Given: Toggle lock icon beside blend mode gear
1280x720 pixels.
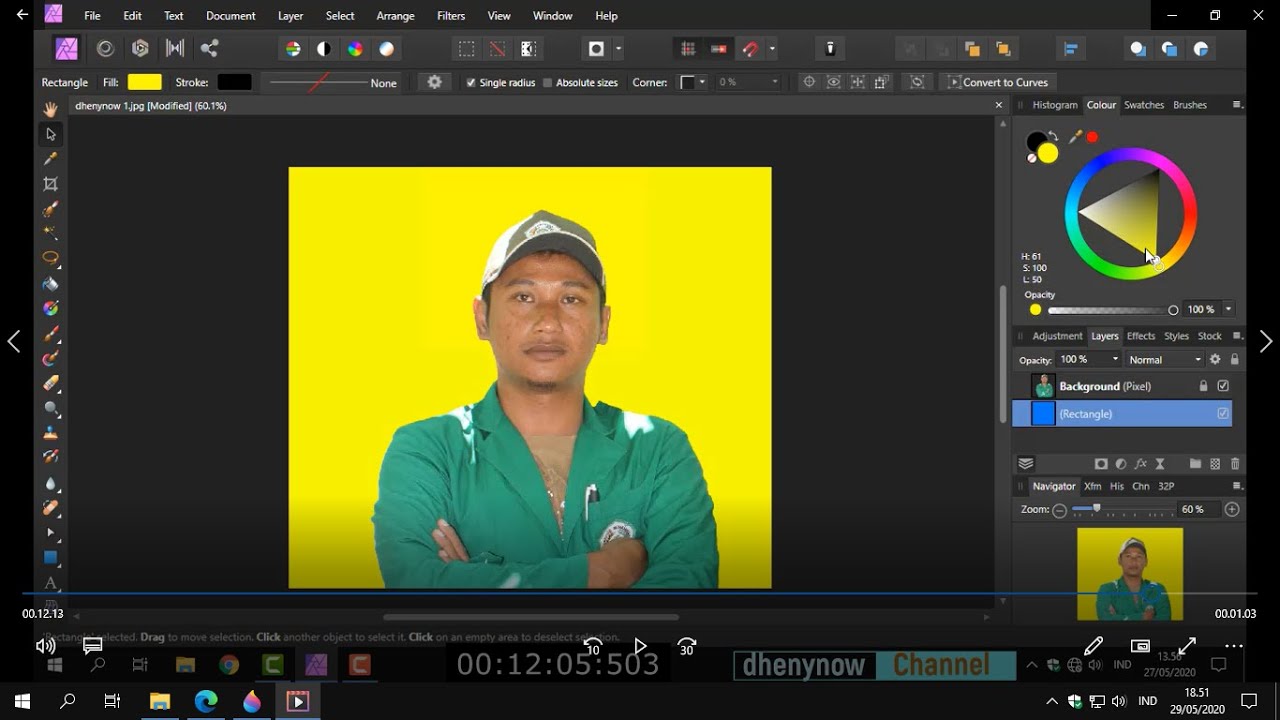Looking at the screenshot, I should click(1234, 359).
